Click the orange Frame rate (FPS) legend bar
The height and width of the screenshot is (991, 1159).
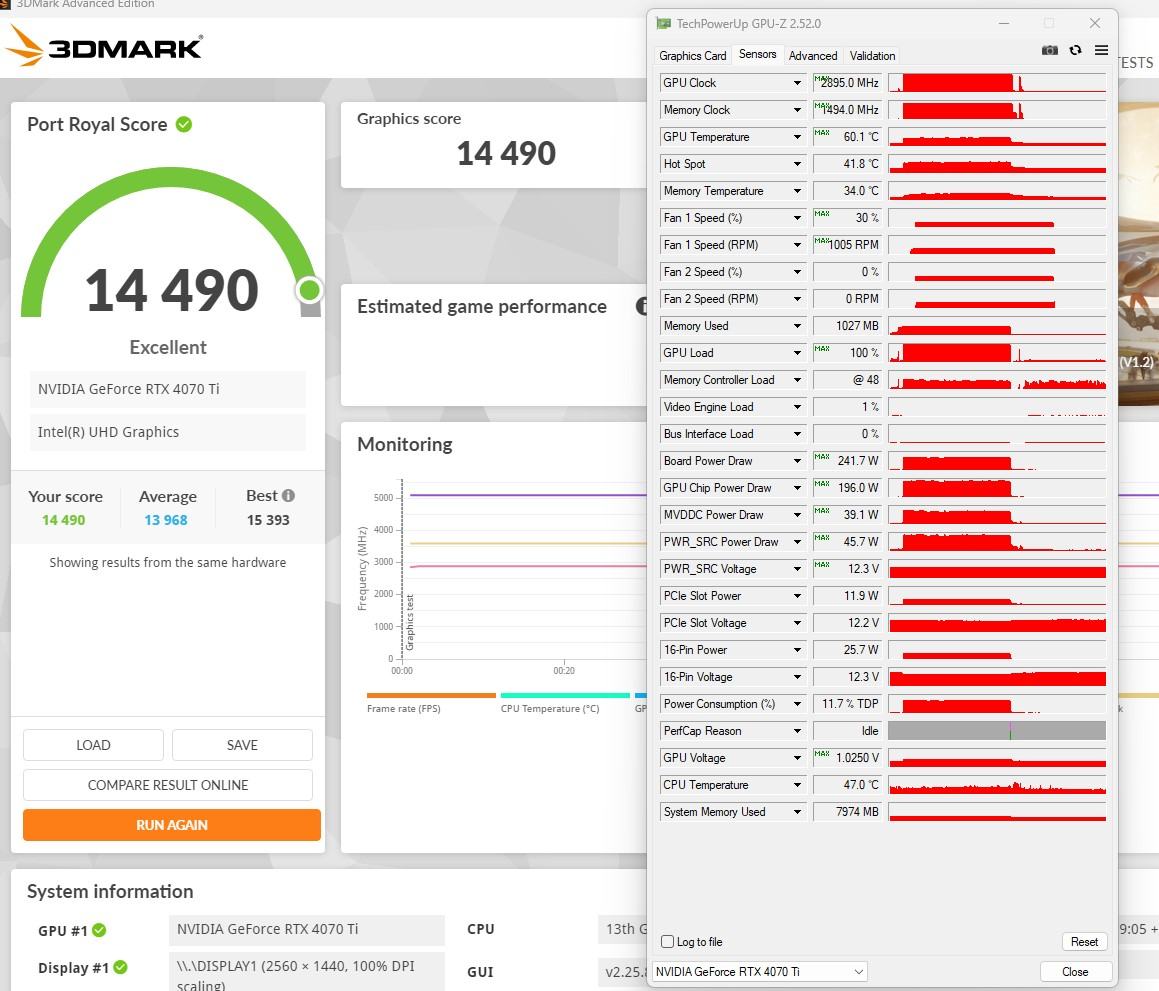click(431, 695)
